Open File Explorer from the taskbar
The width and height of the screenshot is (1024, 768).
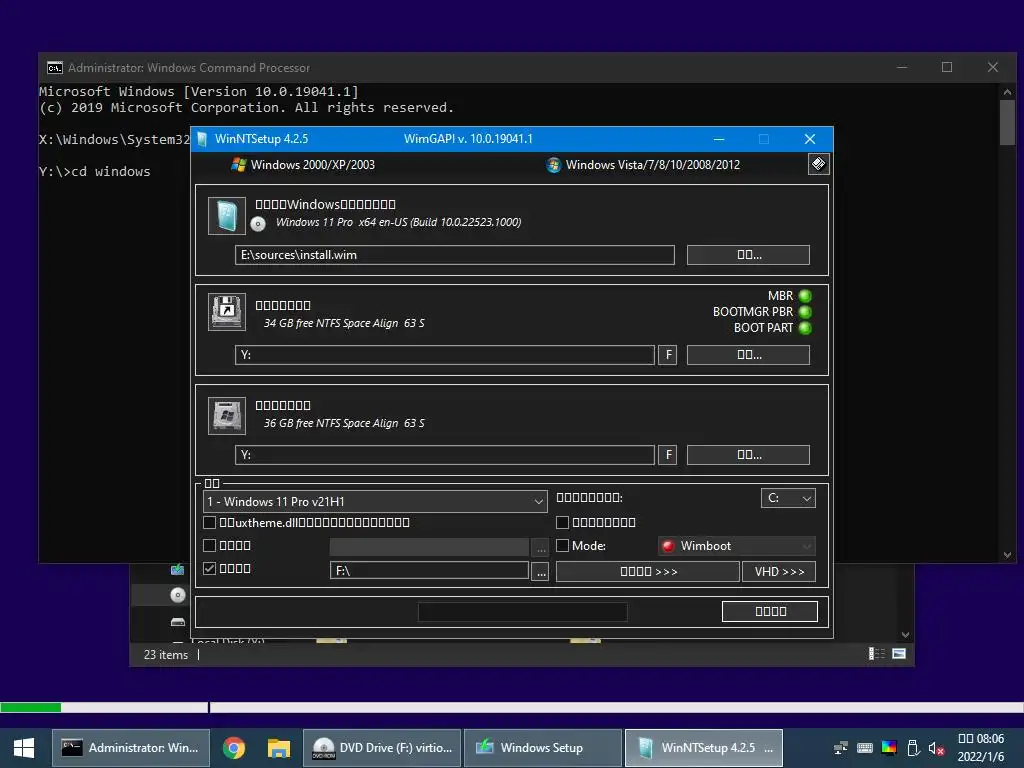coord(279,748)
